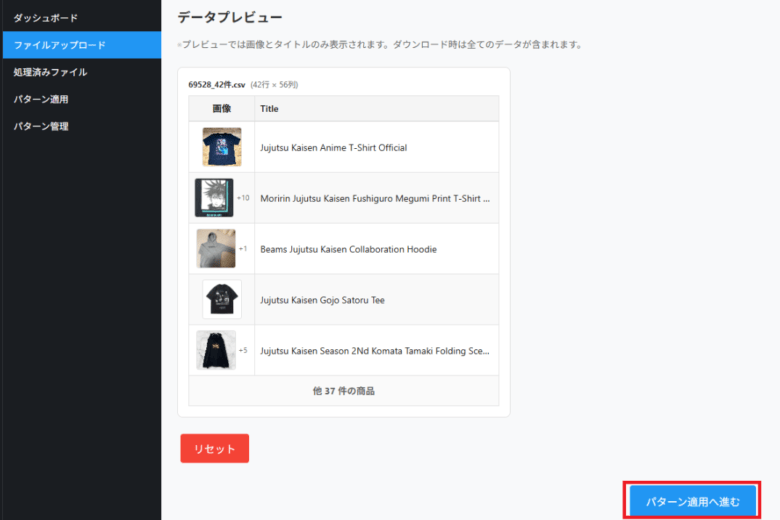Click the +1 extra image indicator
The image size is (780, 520).
(x=243, y=249)
